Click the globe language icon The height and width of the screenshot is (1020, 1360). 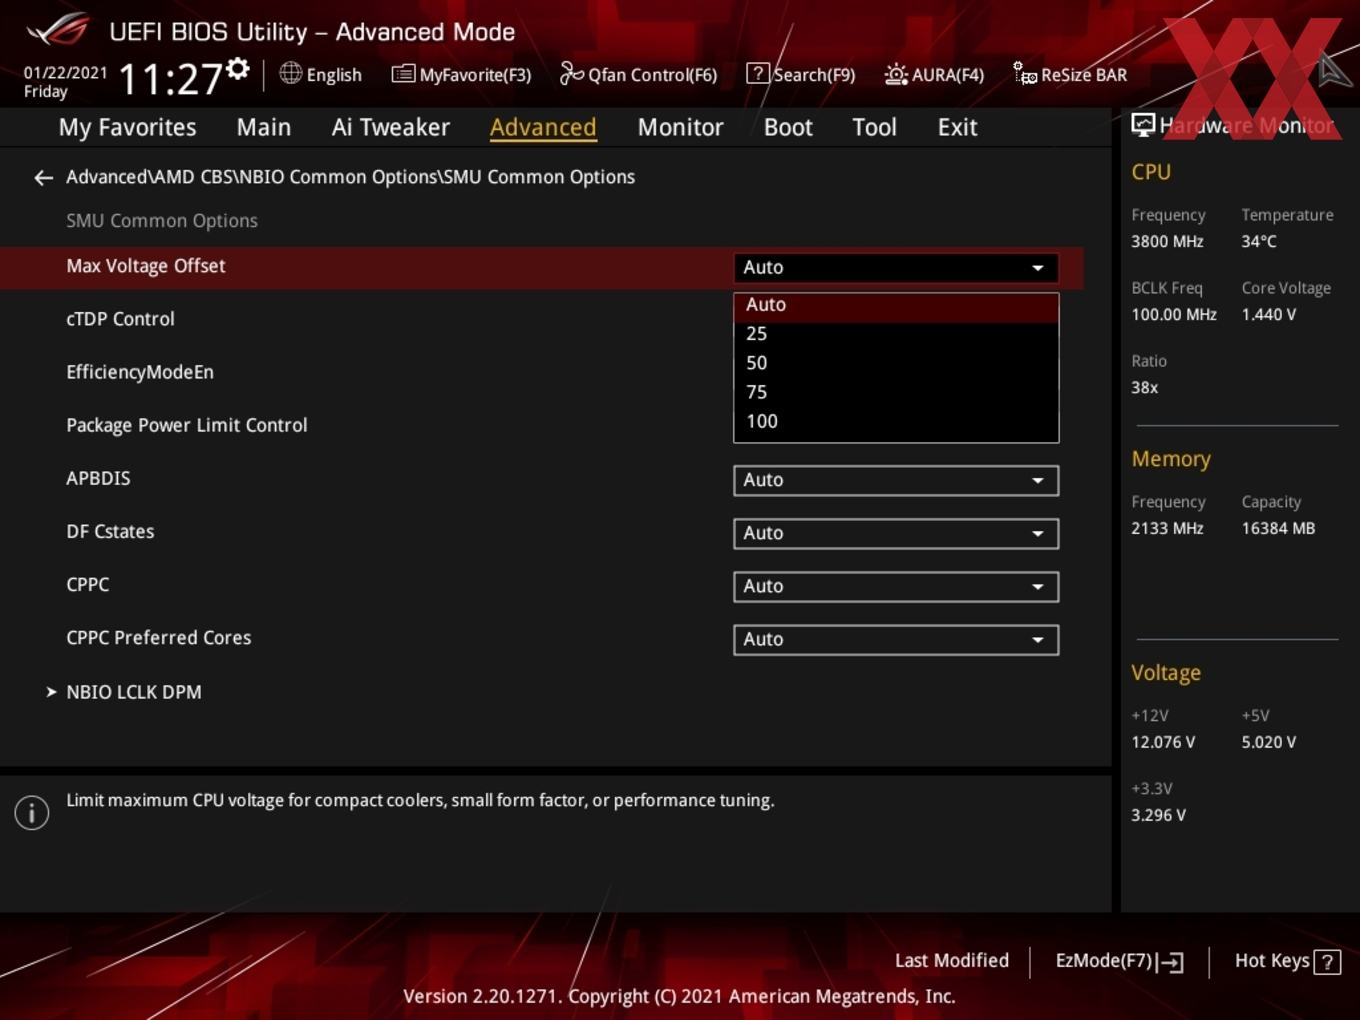(x=290, y=73)
